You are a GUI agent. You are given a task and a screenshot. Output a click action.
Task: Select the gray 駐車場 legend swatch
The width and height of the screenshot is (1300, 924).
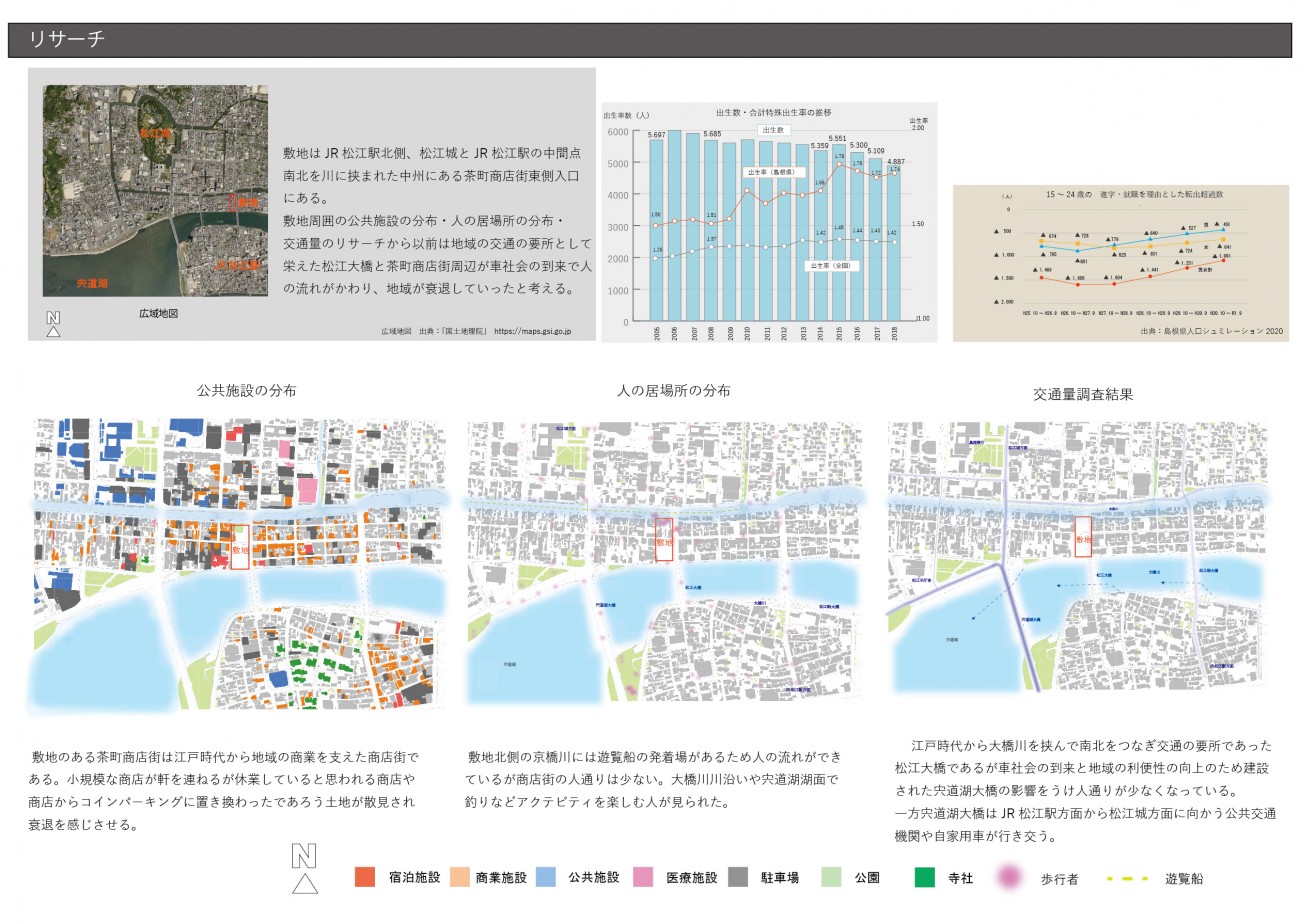pyautogui.click(x=740, y=877)
